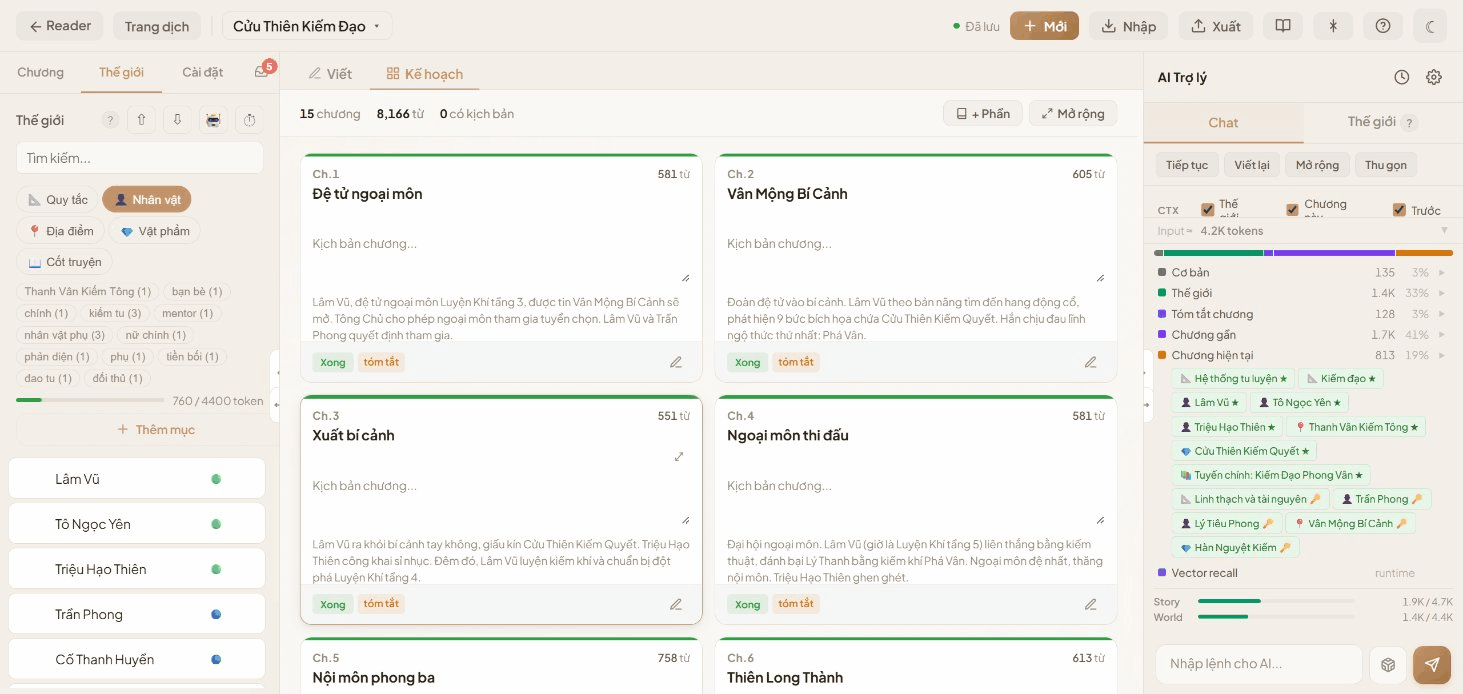Click the Tìm kiếm search field
This screenshot has height=694, width=1463.
coord(140,158)
